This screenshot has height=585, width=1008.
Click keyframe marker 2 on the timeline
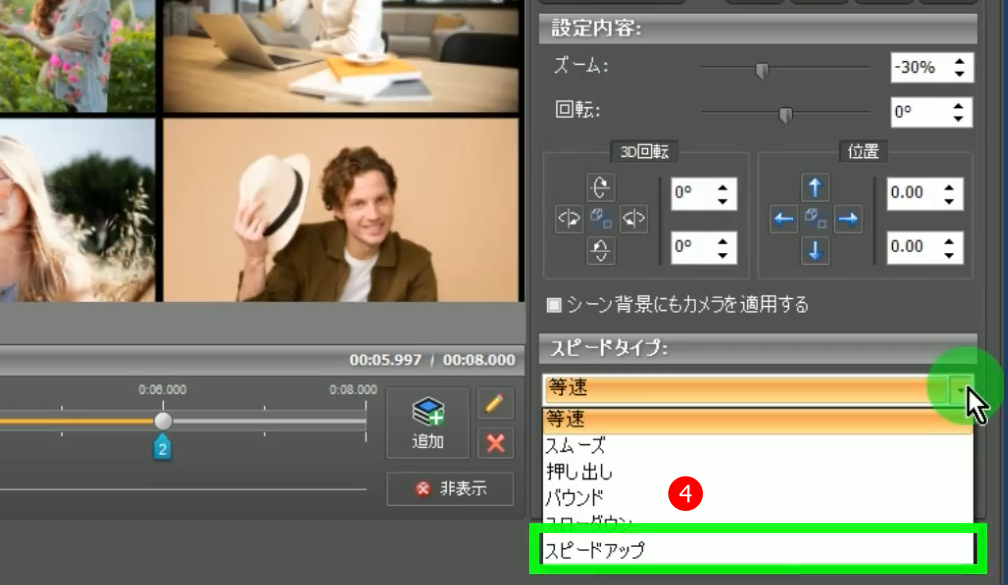click(x=163, y=448)
